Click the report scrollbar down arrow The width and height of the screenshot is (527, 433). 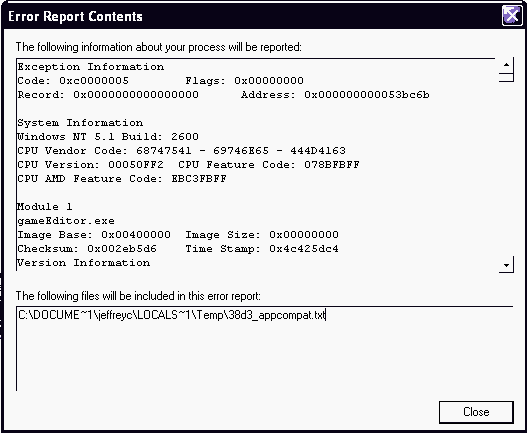(x=506, y=265)
